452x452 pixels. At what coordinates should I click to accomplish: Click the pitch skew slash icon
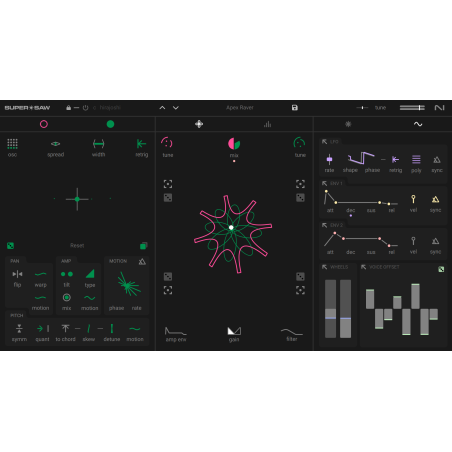tap(89, 329)
